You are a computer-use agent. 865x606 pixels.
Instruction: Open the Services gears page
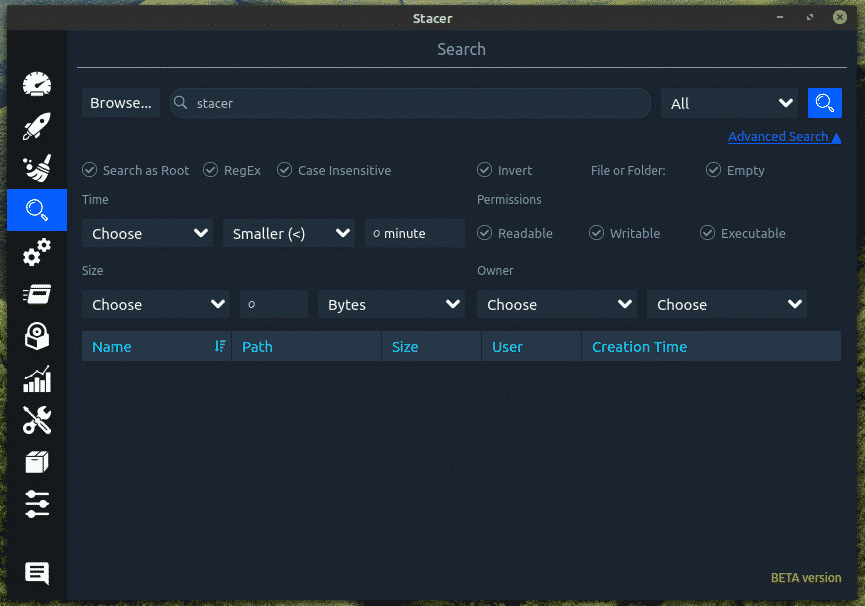tap(37, 252)
